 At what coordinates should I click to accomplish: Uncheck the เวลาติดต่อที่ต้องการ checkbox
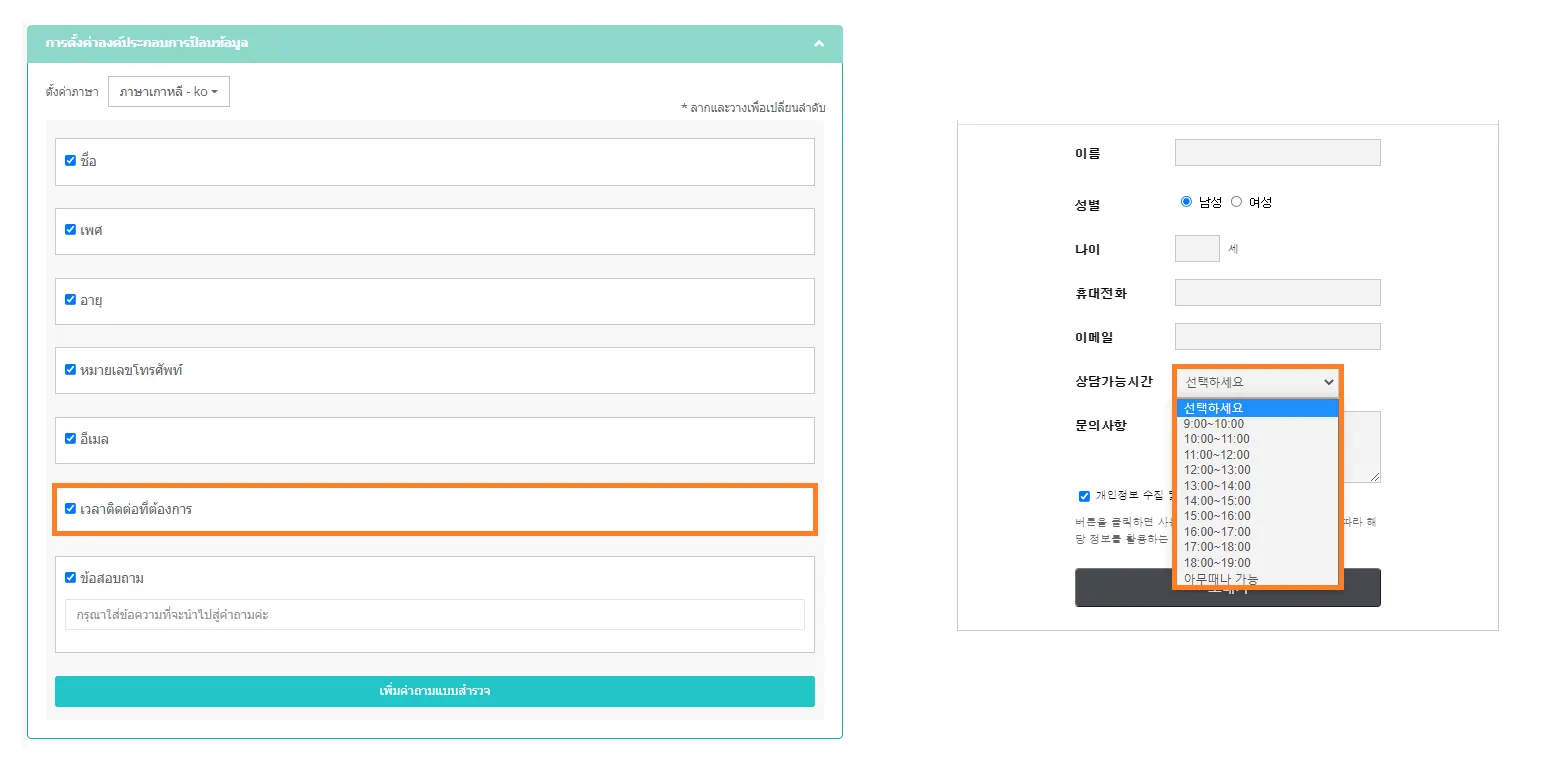coord(70,508)
